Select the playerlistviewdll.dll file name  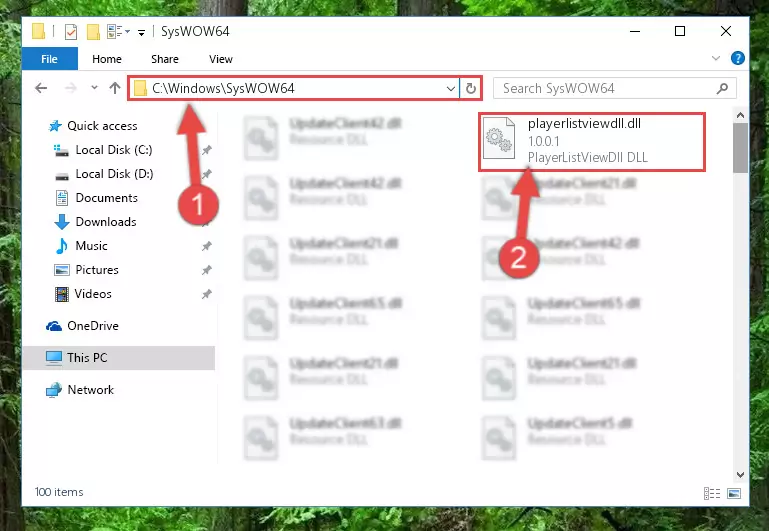pos(584,124)
